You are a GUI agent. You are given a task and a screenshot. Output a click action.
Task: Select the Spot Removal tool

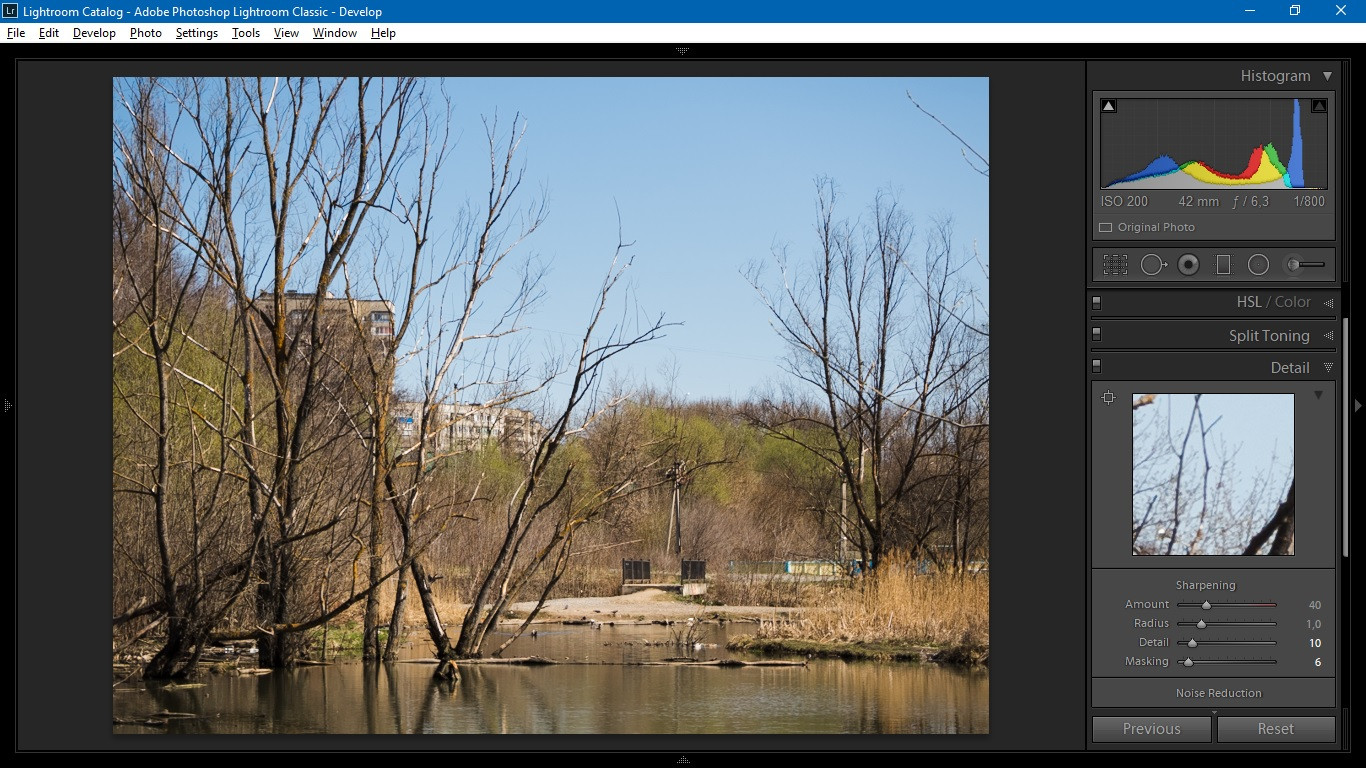[1154, 264]
